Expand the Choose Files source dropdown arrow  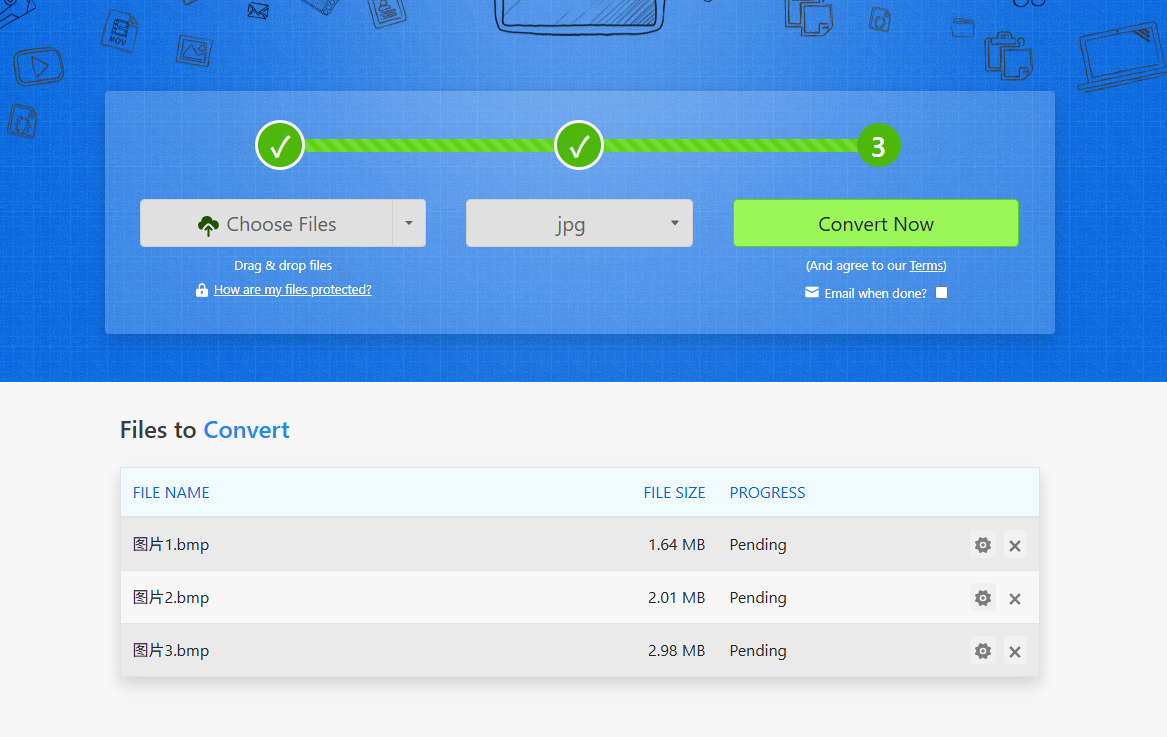coord(409,223)
